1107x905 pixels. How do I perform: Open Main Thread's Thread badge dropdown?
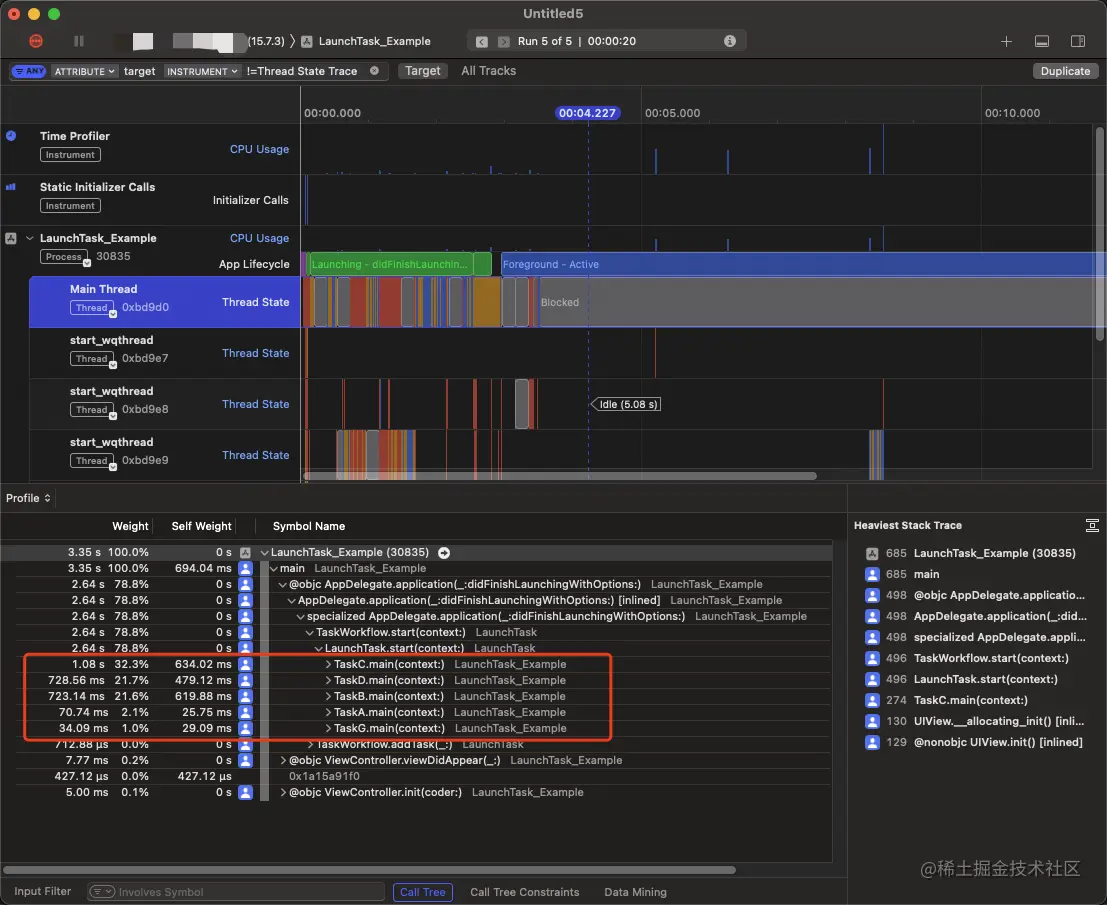pos(93,308)
